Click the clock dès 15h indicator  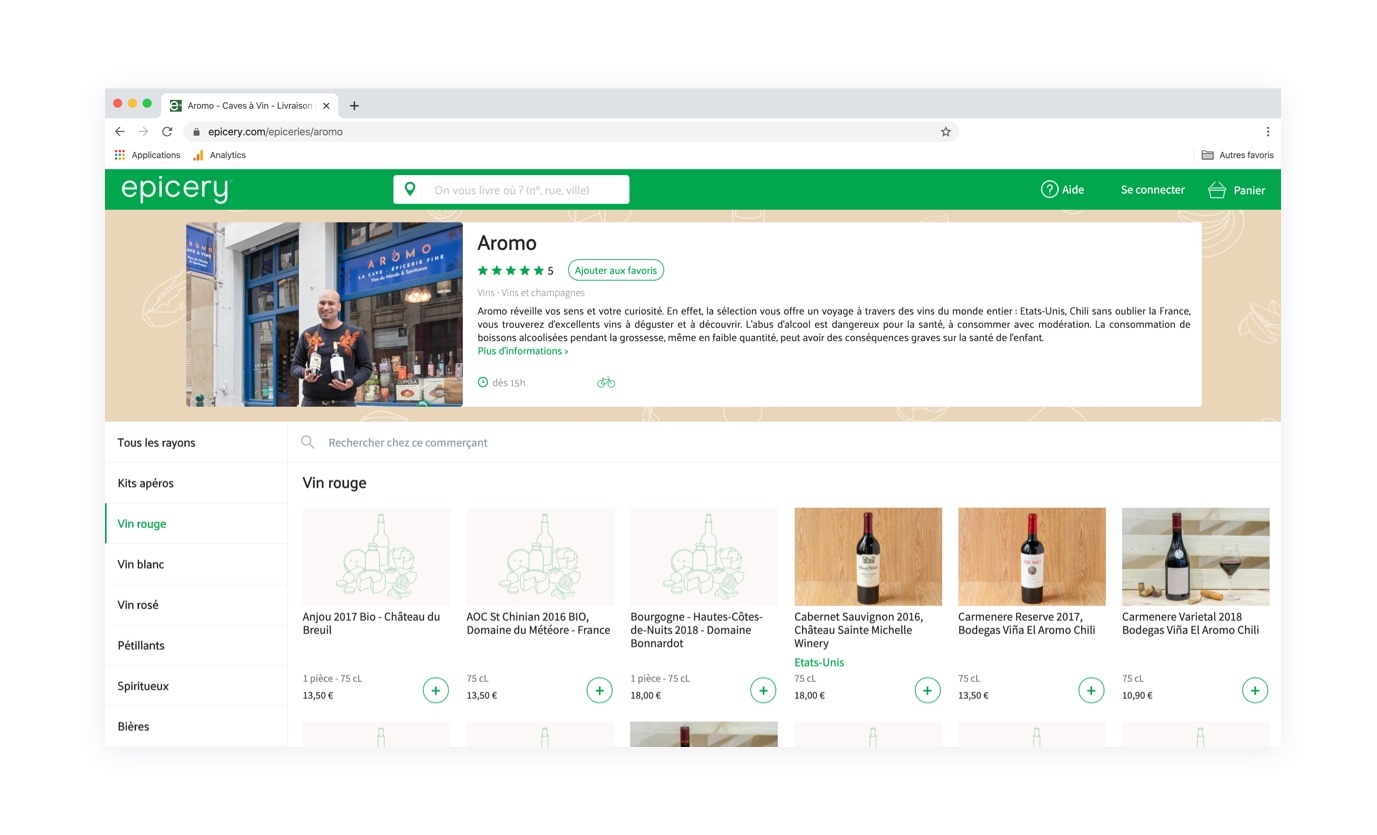pyautogui.click(x=501, y=382)
